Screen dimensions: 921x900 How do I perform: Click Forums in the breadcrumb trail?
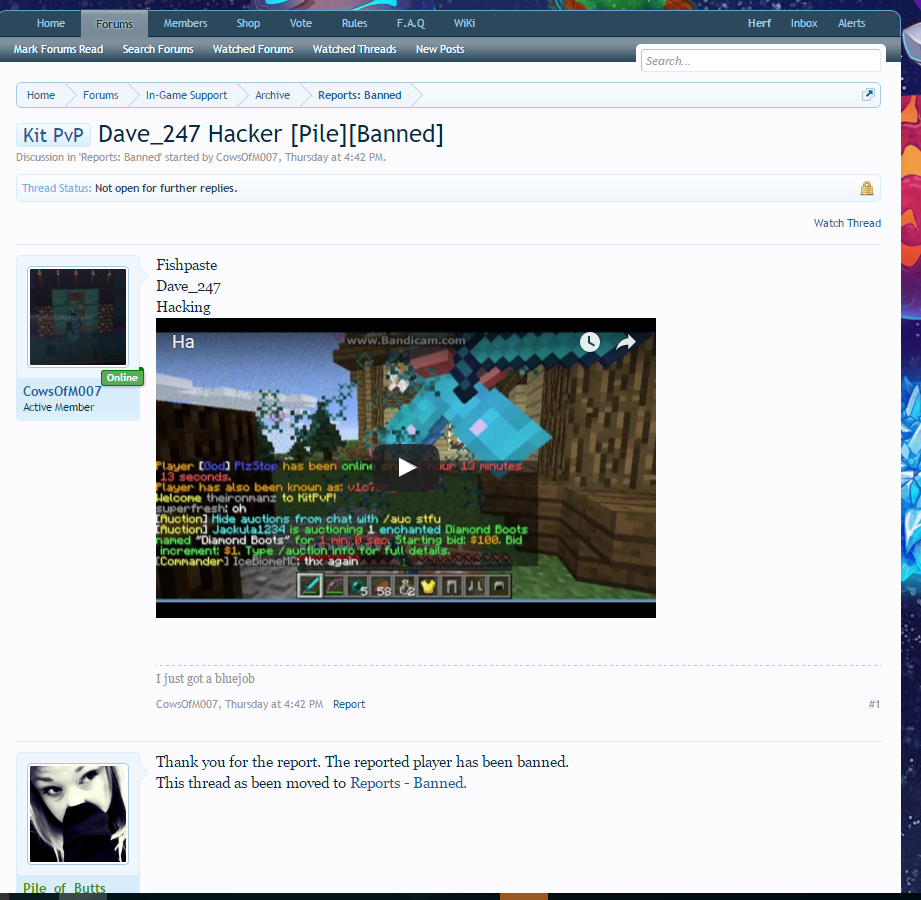pyautogui.click(x=100, y=95)
